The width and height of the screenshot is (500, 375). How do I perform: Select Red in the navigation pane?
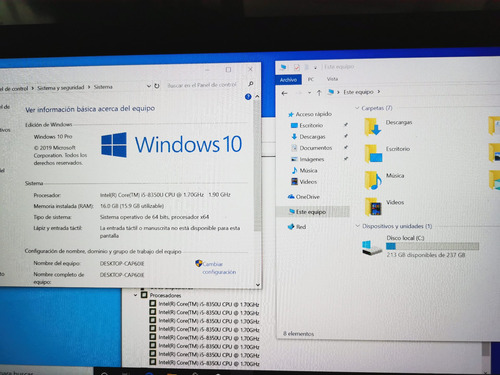[x=297, y=227]
